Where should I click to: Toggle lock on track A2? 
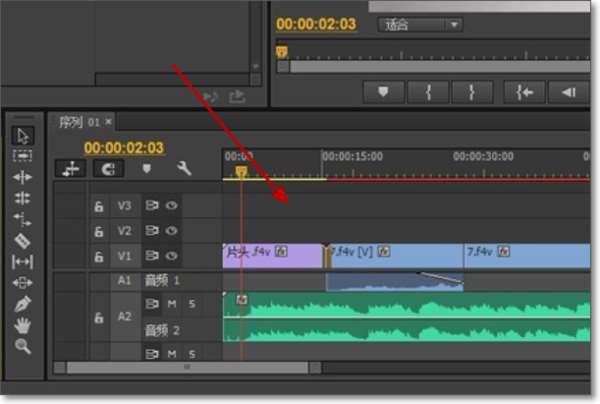[x=99, y=317]
